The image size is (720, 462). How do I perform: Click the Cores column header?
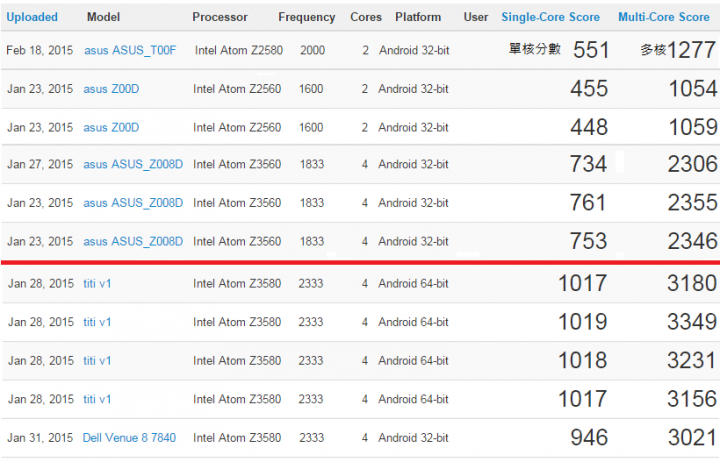366,17
